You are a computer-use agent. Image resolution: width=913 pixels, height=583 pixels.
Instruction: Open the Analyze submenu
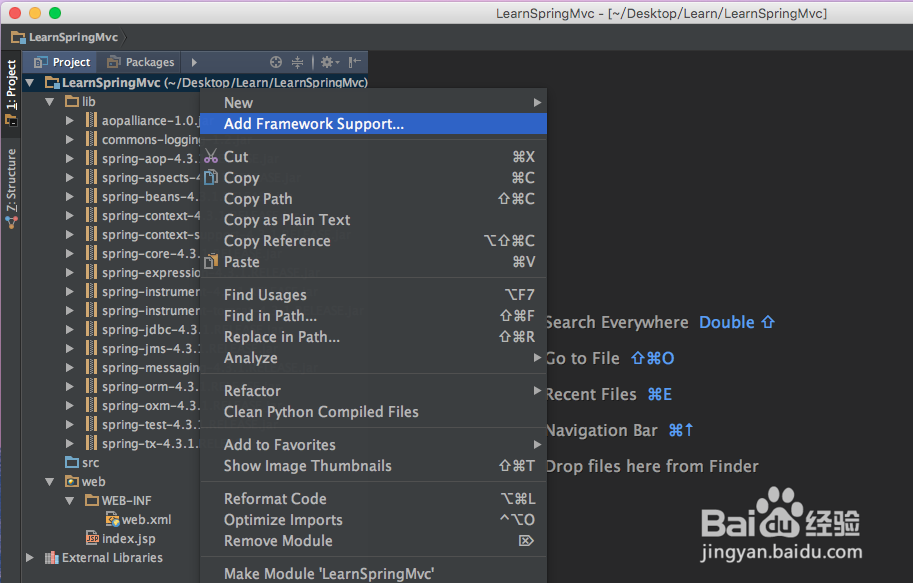pos(373,358)
